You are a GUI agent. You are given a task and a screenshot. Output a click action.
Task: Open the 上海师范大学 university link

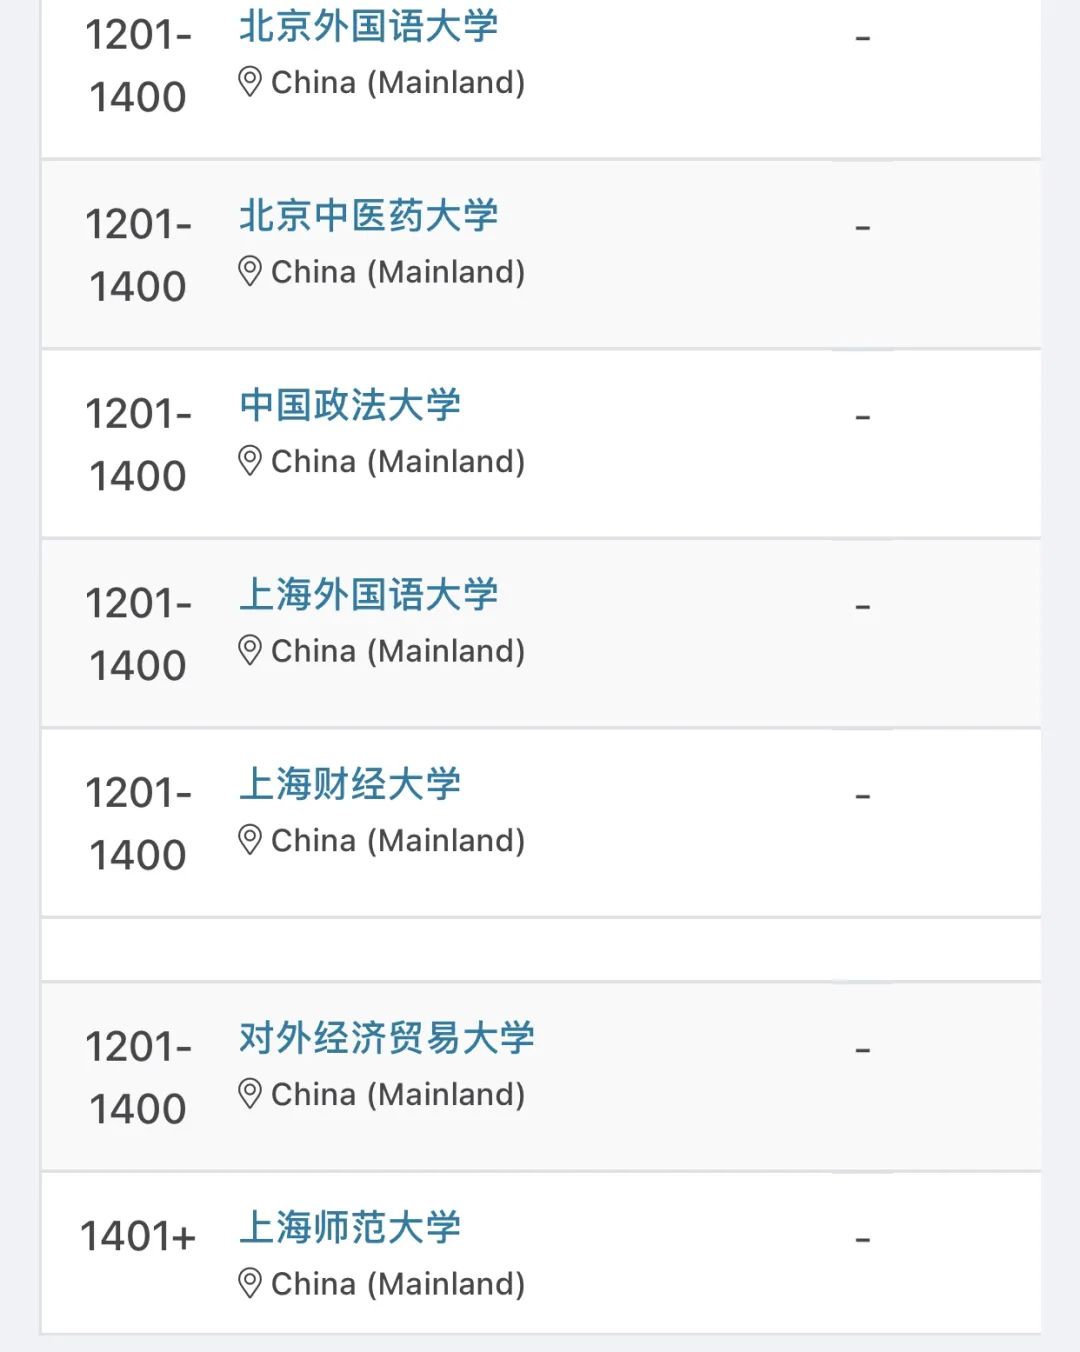coord(350,1227)
